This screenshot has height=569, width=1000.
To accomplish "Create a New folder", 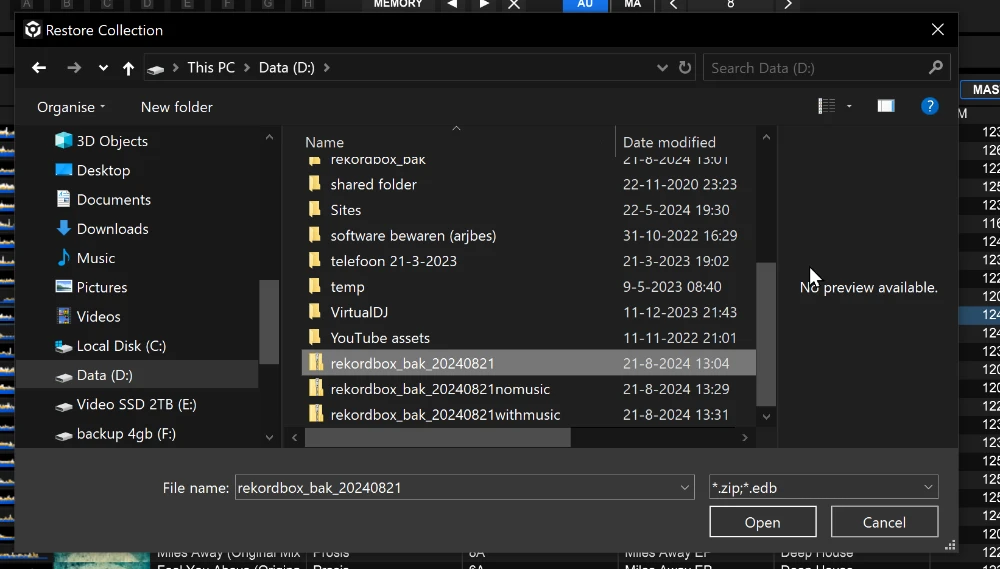I will pyautogui.click(x=177, y=107).
